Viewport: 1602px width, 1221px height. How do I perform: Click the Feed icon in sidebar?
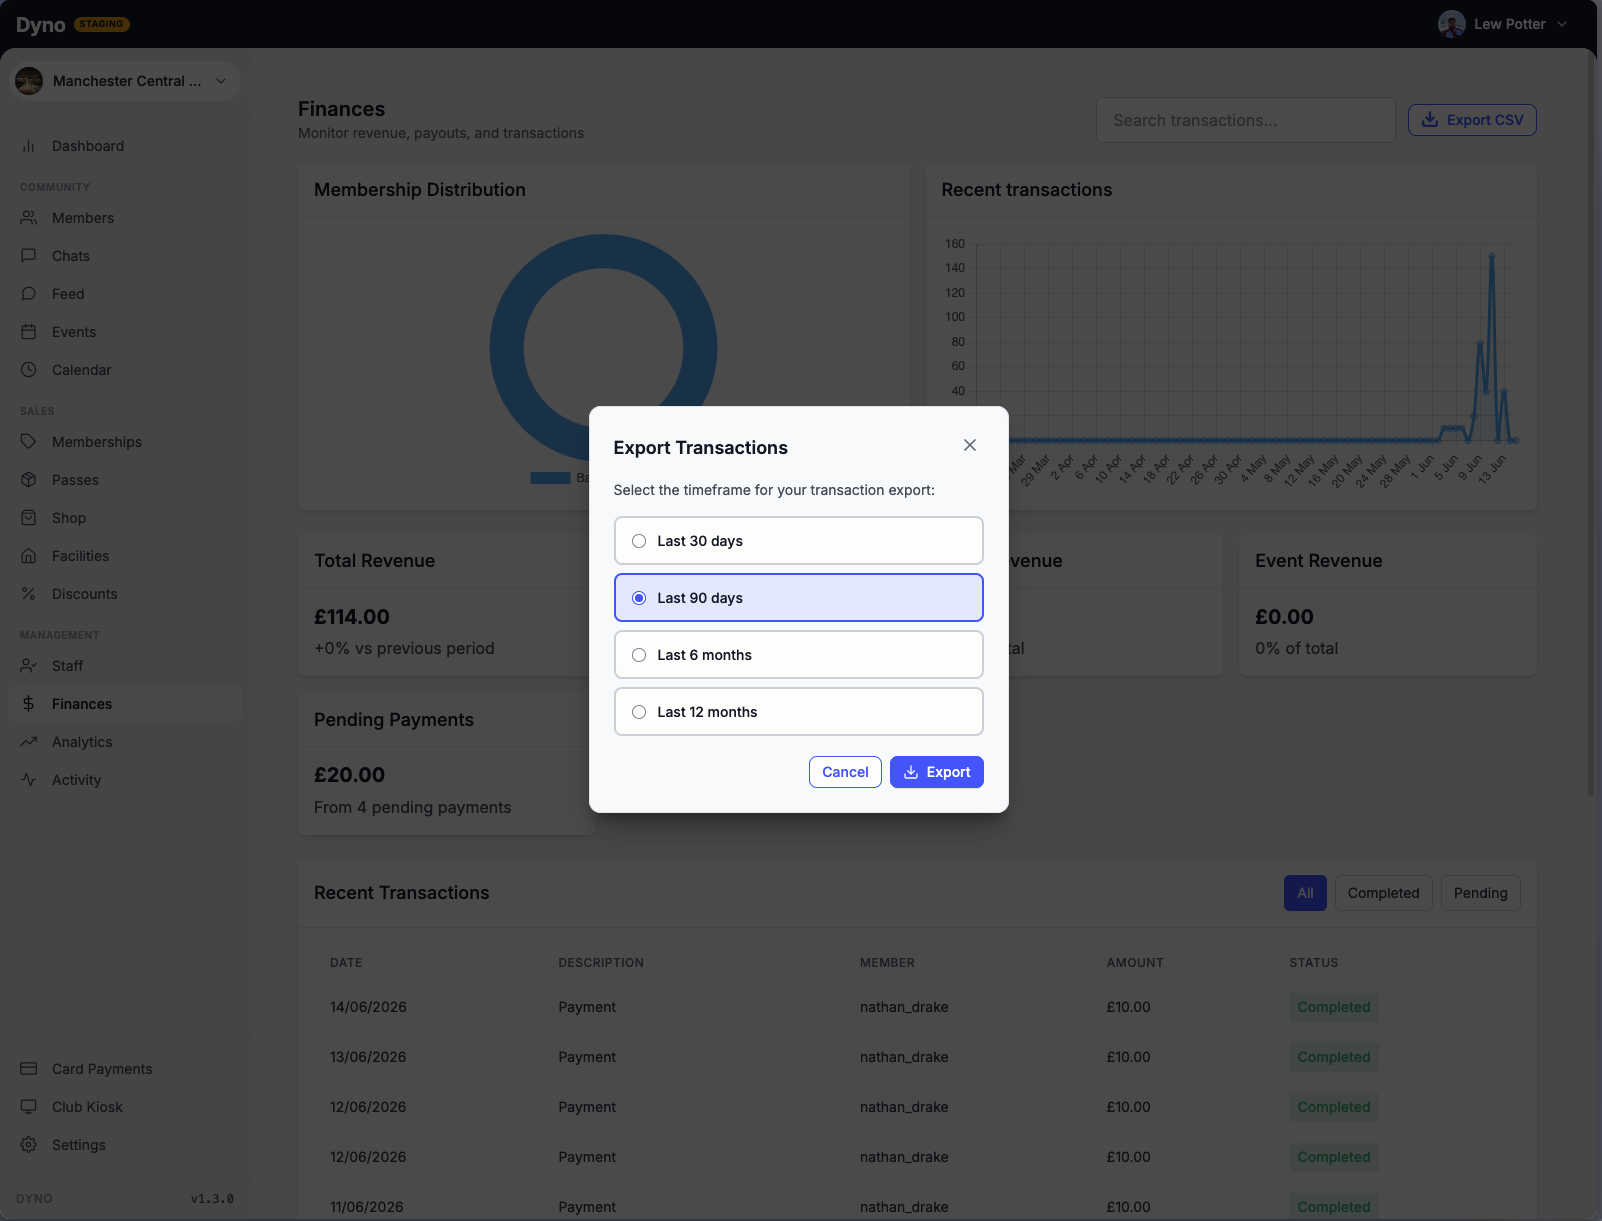pyautogui.click(x=29, y=294)
